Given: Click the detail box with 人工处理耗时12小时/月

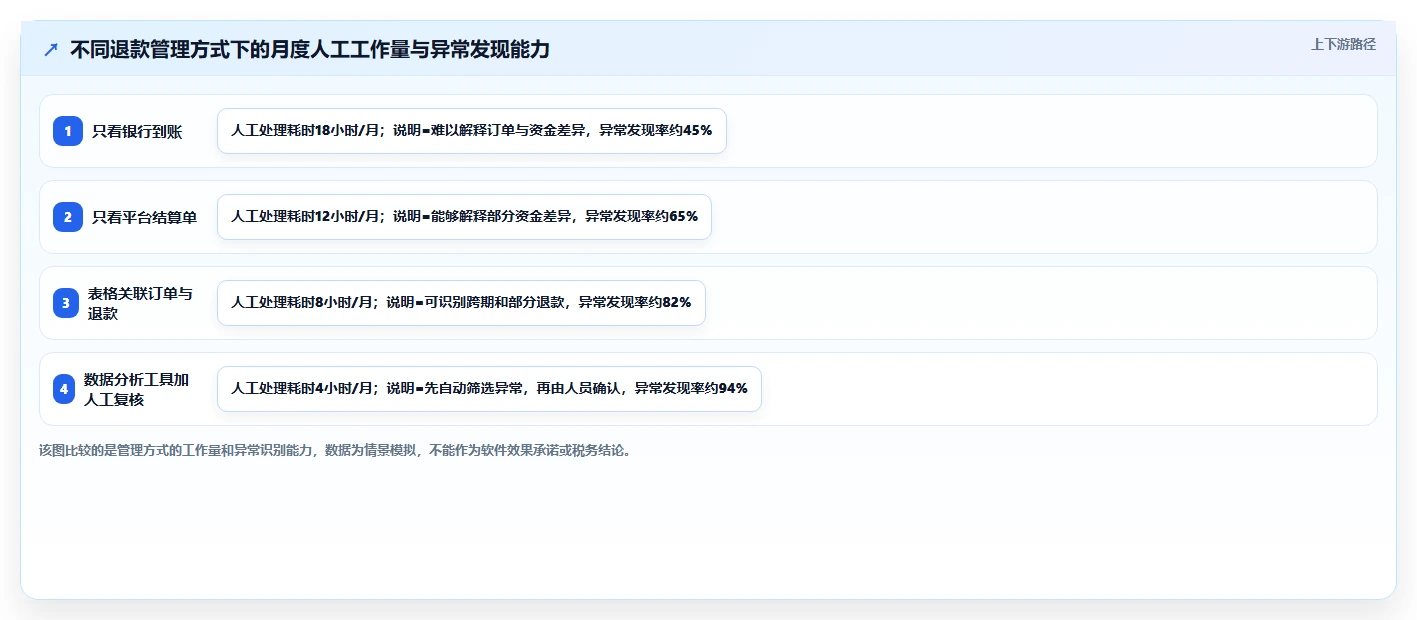Looking at the screenshot, I should click(x=464, y=217).
